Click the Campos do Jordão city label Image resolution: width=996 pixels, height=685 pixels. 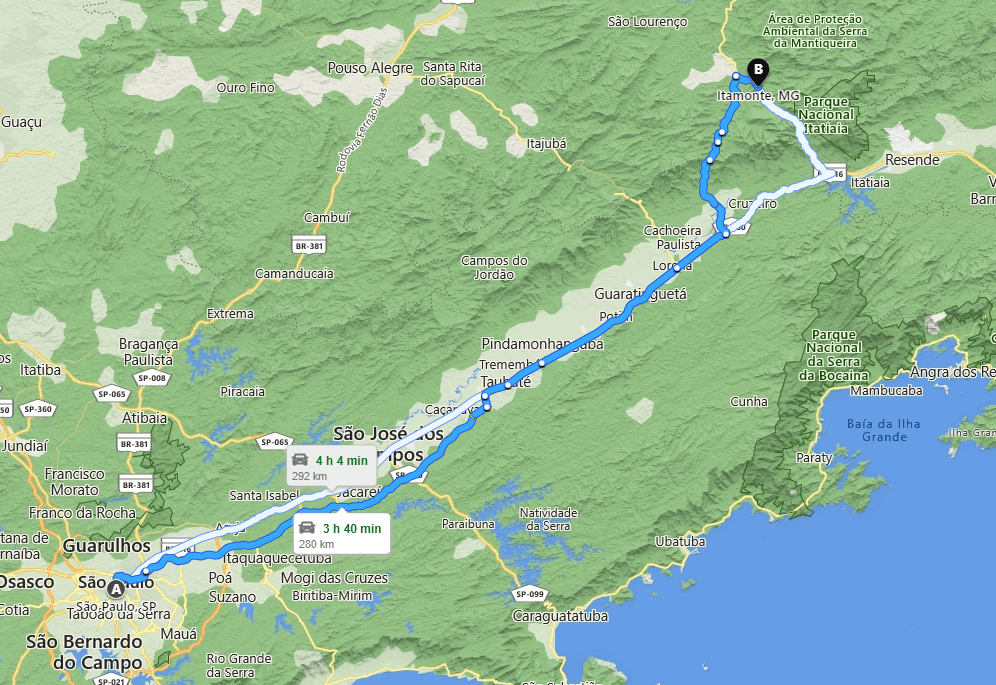[494, 268]
